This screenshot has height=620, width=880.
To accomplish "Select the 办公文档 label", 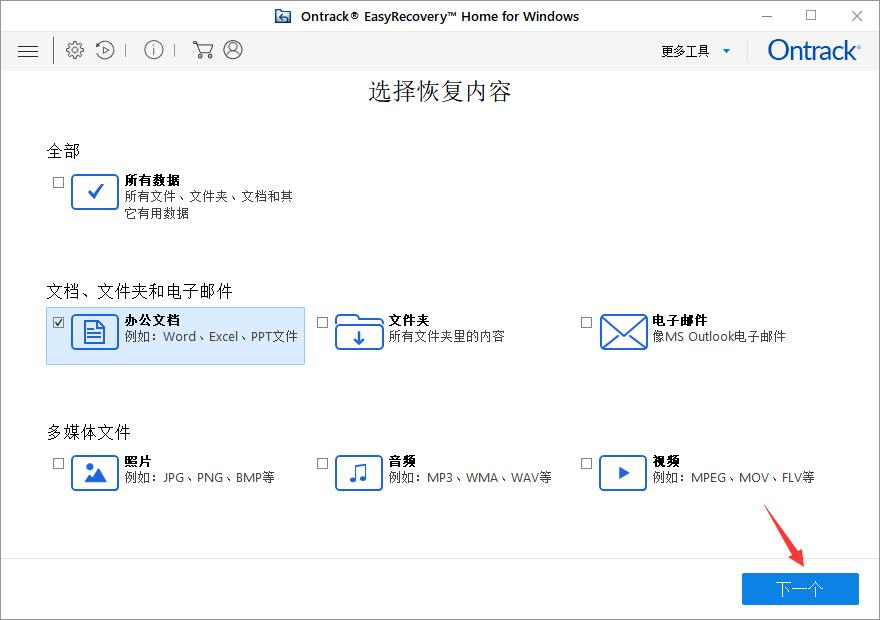I will (152, 320).
